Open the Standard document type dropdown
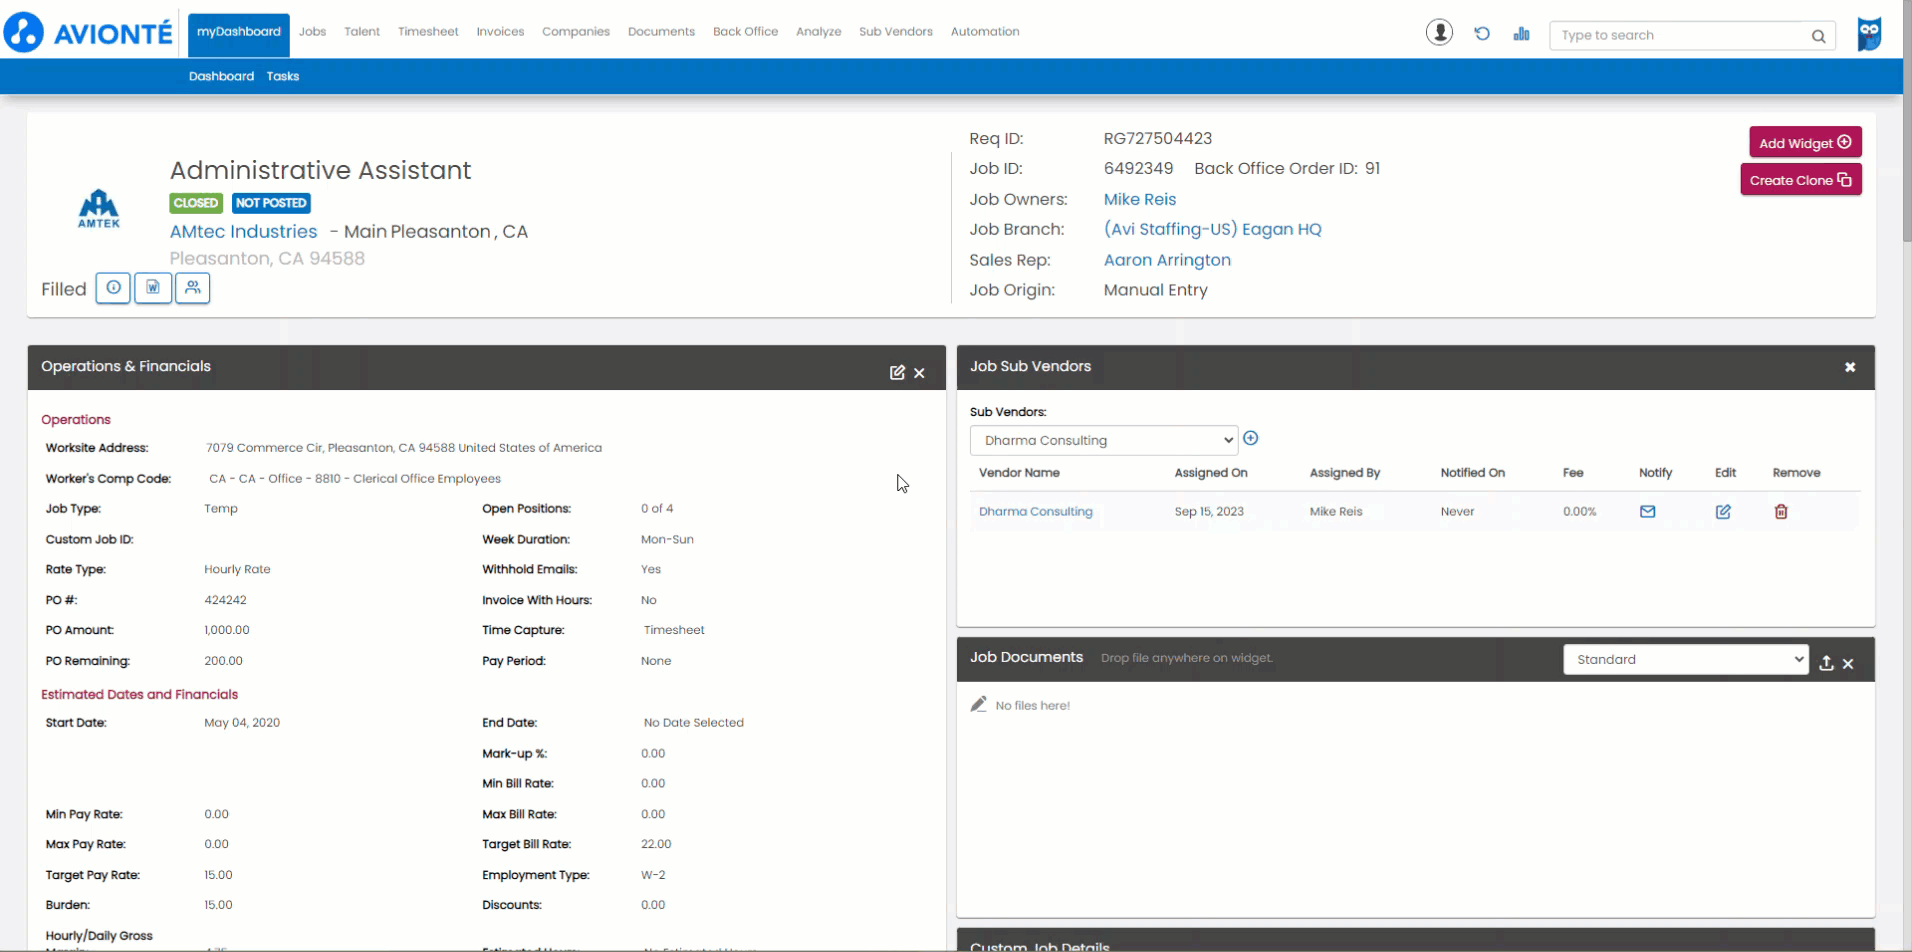Viewport: 1912px width, 952px height. point(1686,659)
